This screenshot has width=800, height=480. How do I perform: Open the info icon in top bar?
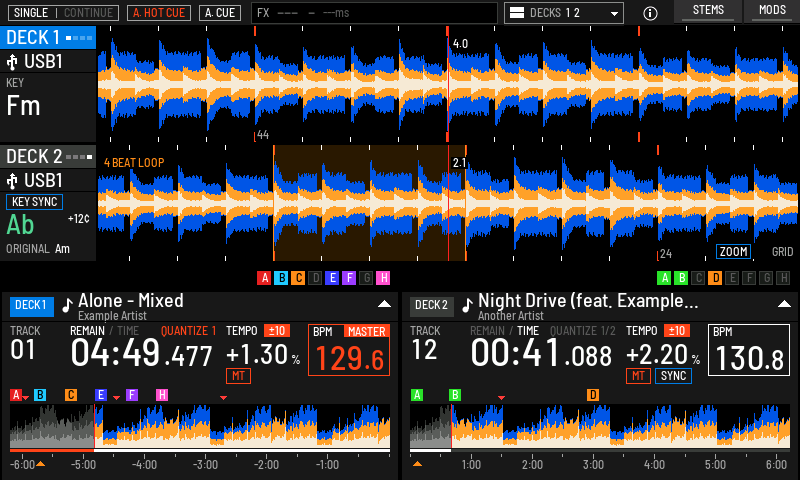coord(650,13)
